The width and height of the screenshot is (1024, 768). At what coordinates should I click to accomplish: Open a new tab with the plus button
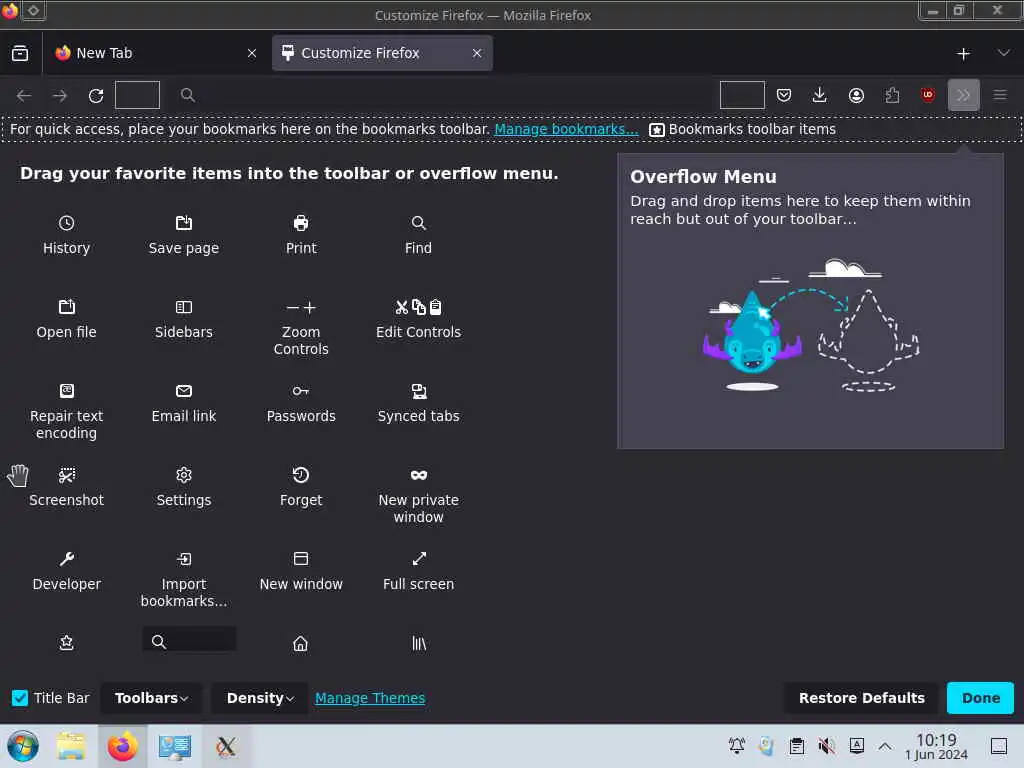tap(963, 54)
